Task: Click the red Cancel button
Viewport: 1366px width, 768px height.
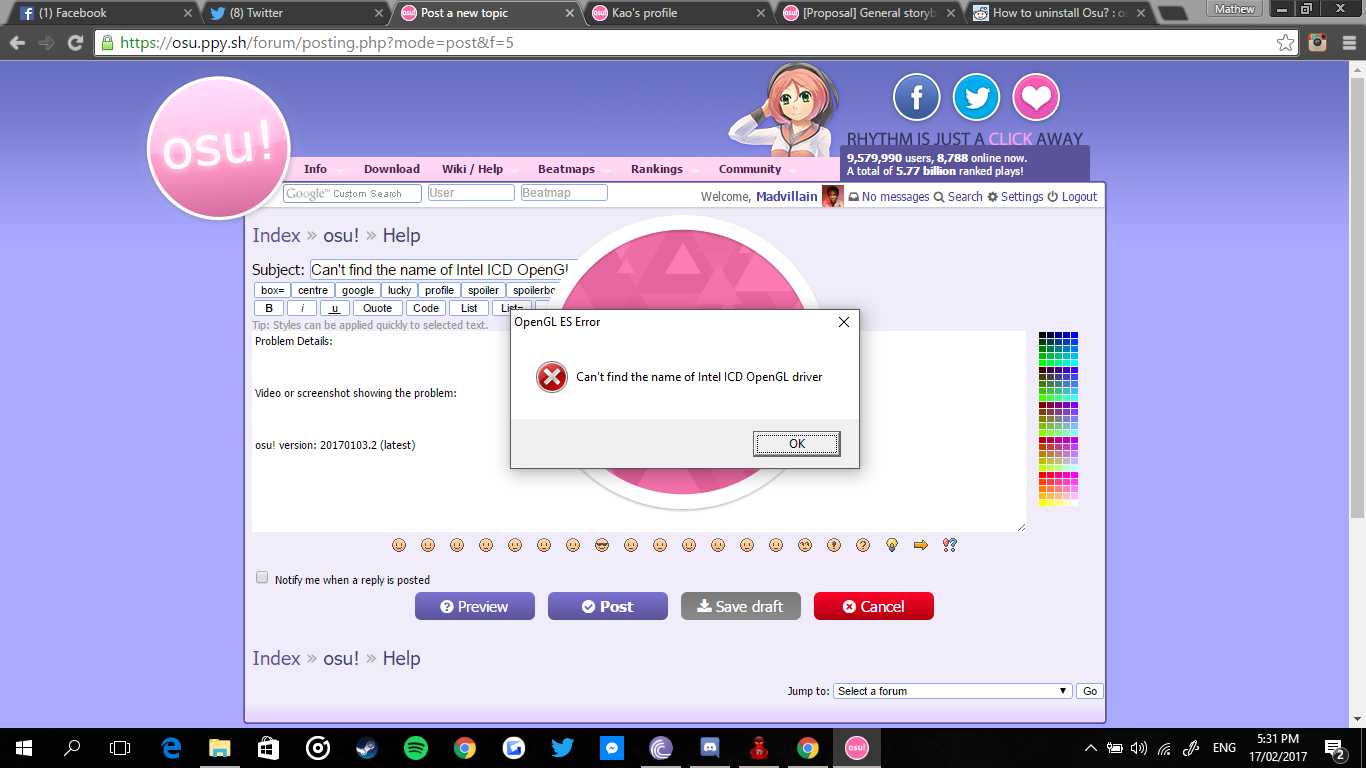Action: pyautogui.click(x=874, y=606)
